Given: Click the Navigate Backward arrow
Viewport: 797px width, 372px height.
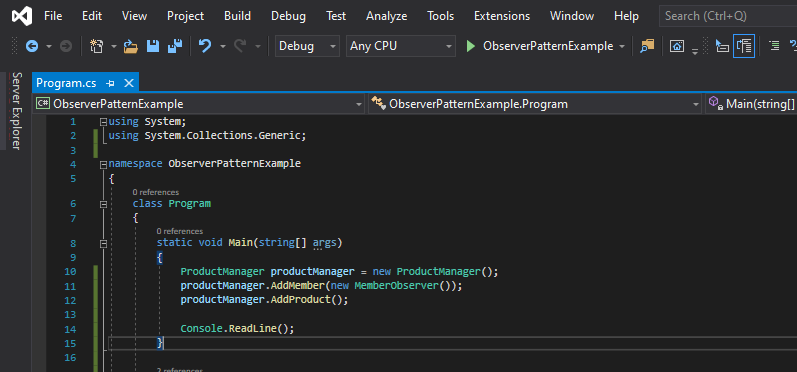Looking at the screenshot, I should coord(32,47).
